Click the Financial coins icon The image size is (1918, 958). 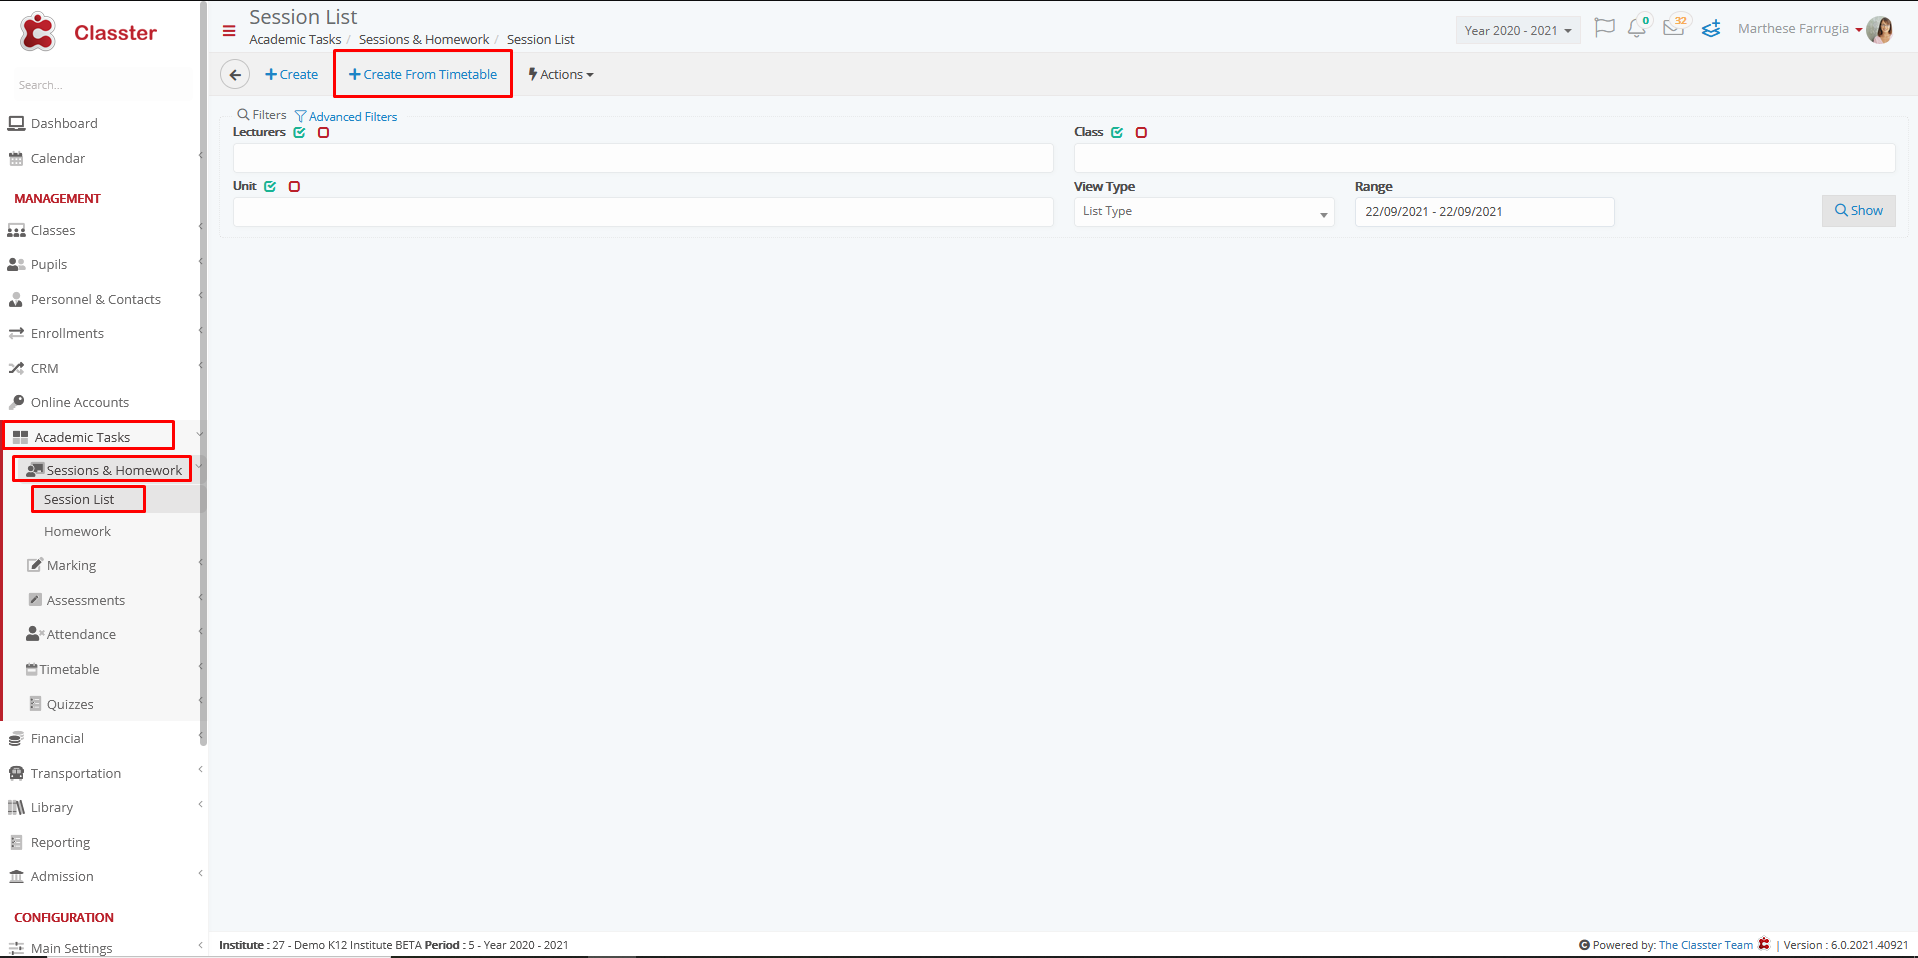tap(16, 739)
